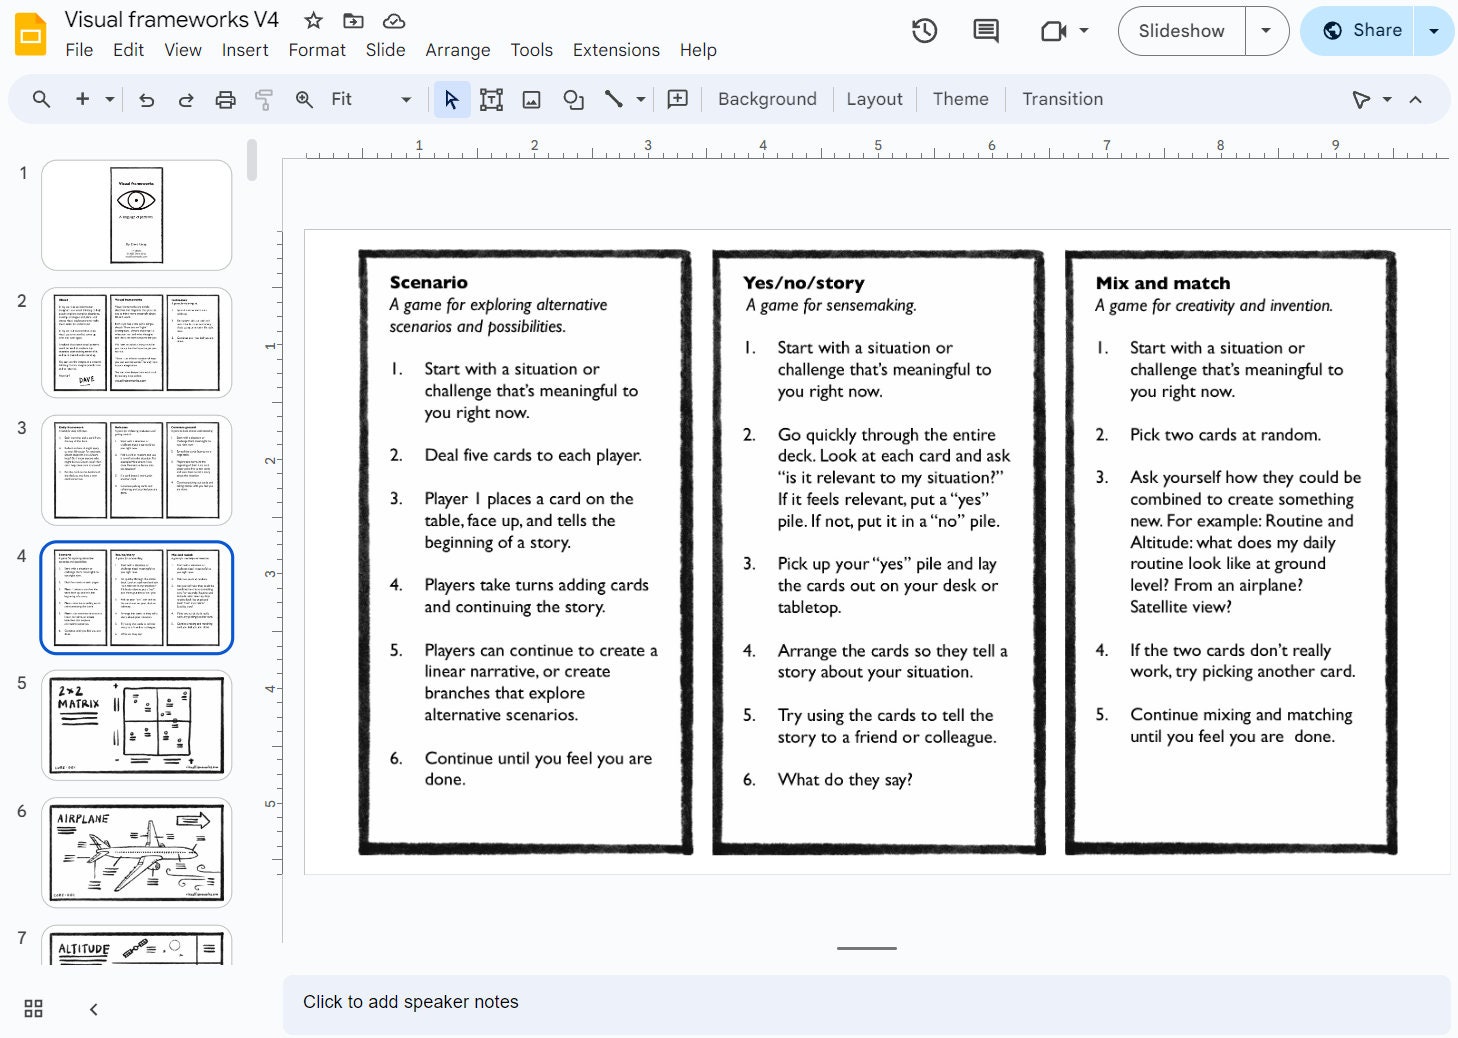Image resolution: width=1458 pixels, height=1038 pixels.
Task: Open the Extensions menu
Action: point(616,50)
